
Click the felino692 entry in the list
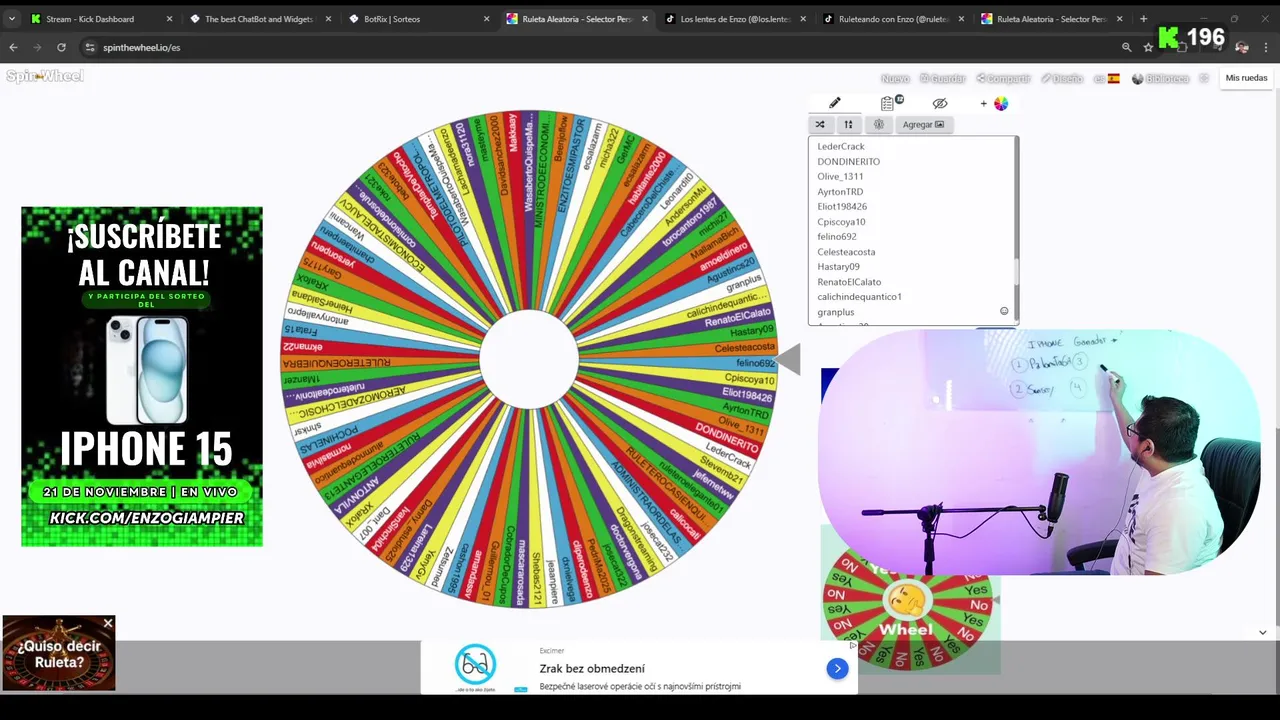(837, 236)
